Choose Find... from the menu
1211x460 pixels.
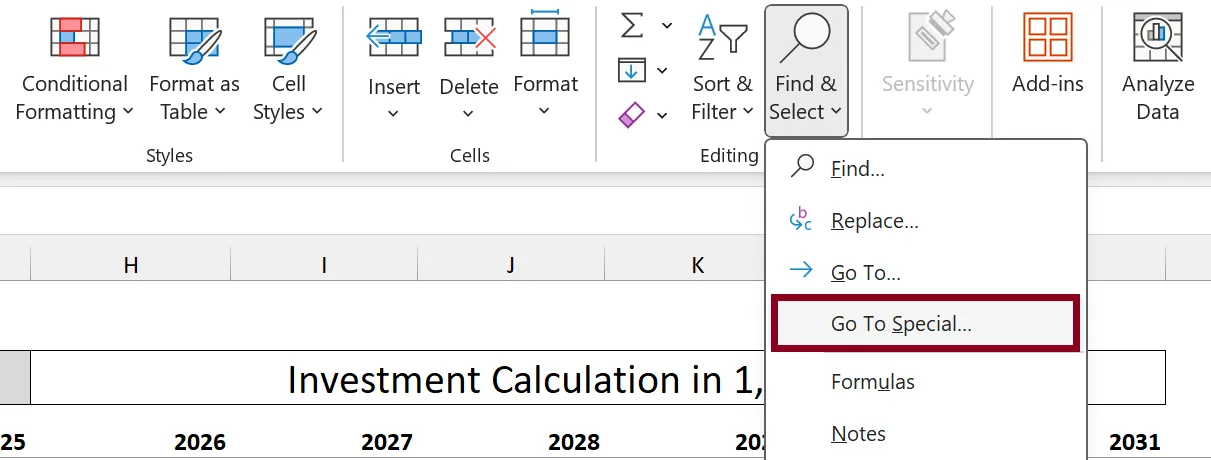(x=926, y=169)
